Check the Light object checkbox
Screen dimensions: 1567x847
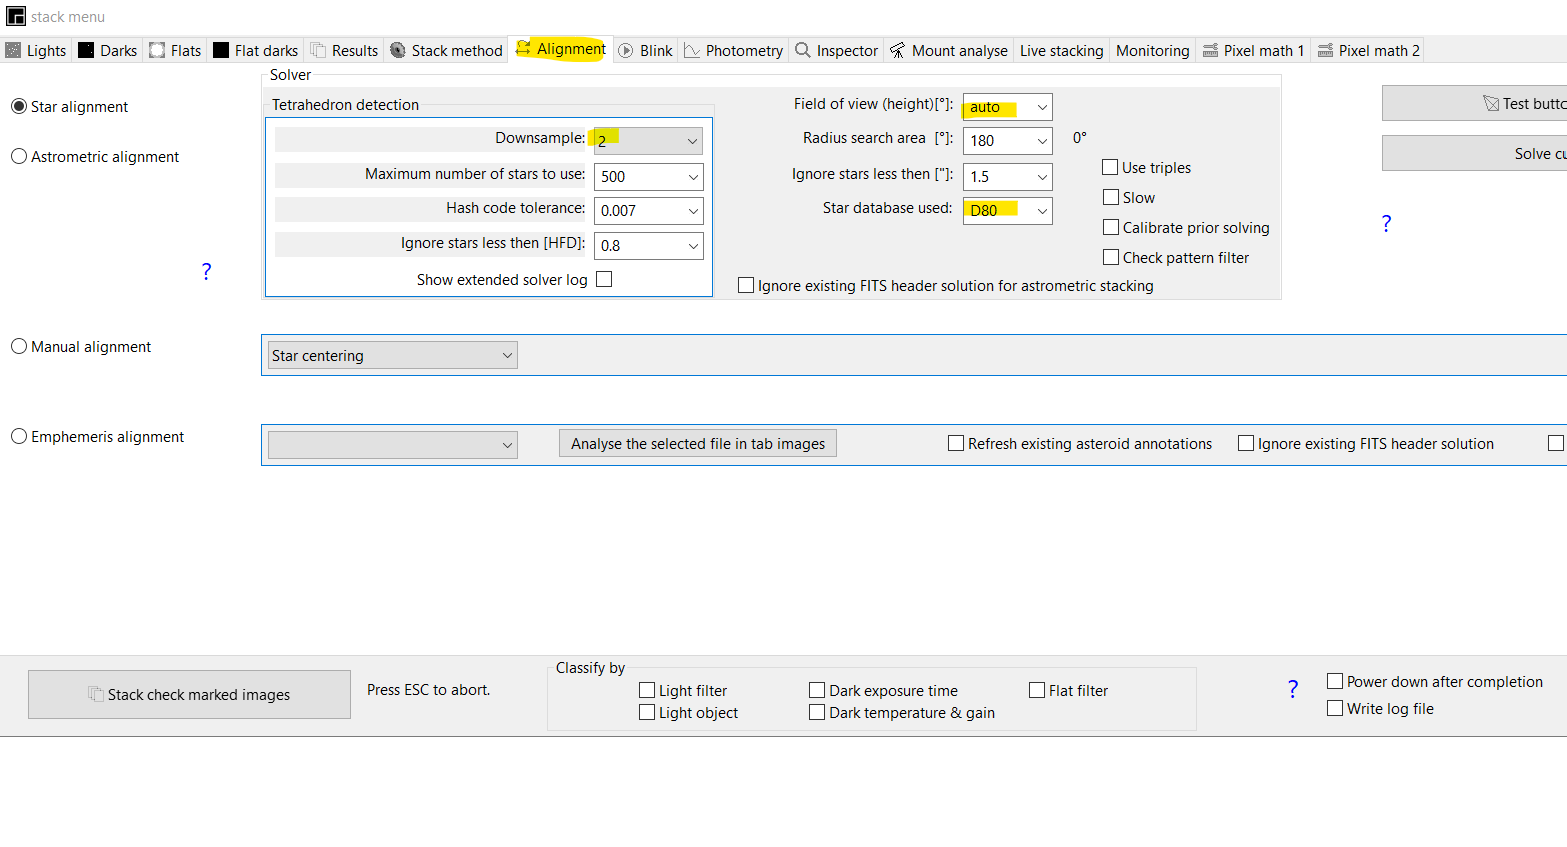[x=647, y=712]
